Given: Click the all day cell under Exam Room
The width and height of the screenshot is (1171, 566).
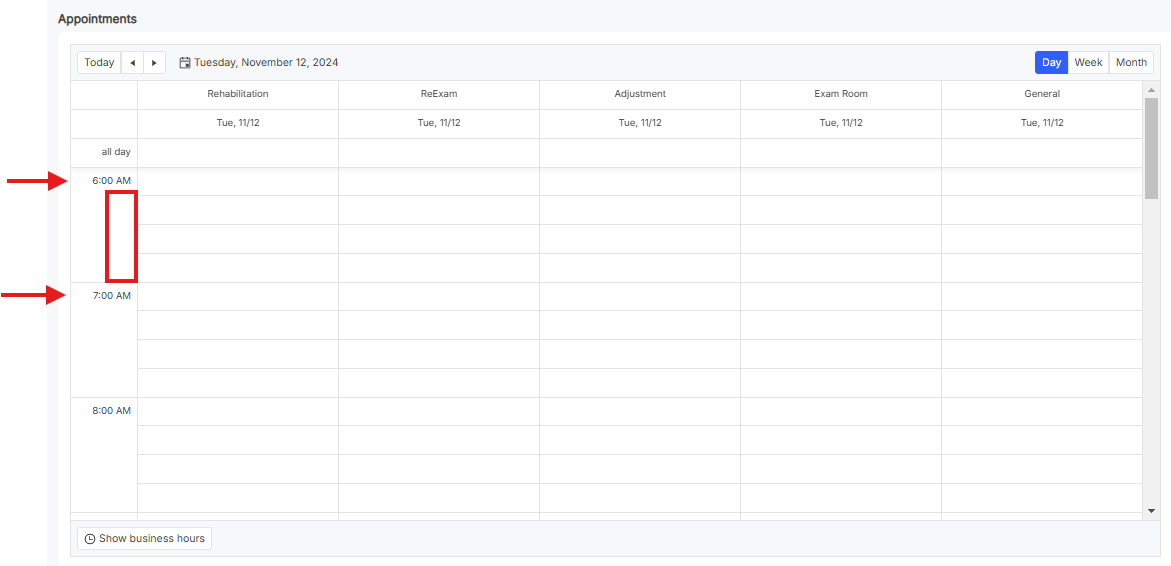Looking at the screenshot, I should pyautogui.click(x=841, y=153).
